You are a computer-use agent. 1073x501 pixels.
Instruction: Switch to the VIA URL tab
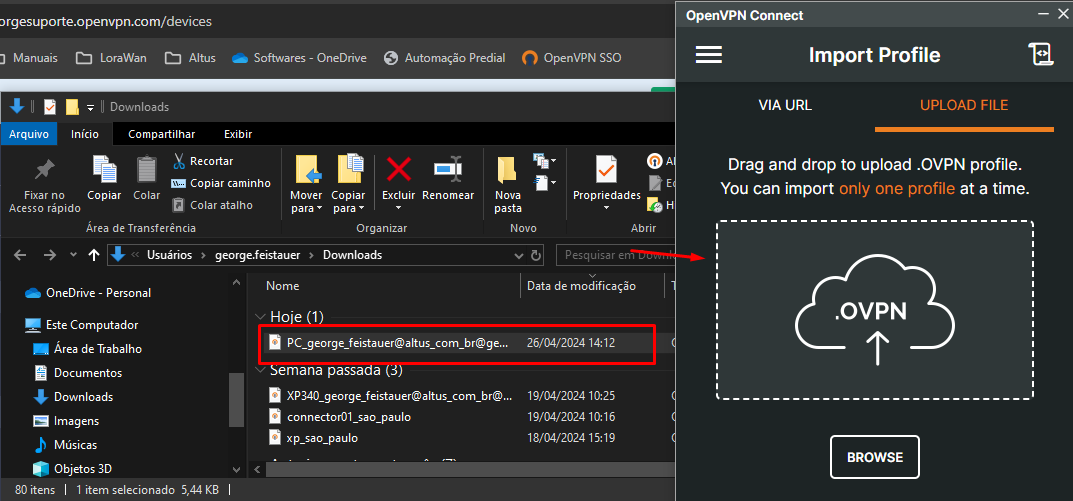pyautogui.click(x=785, y=105)
